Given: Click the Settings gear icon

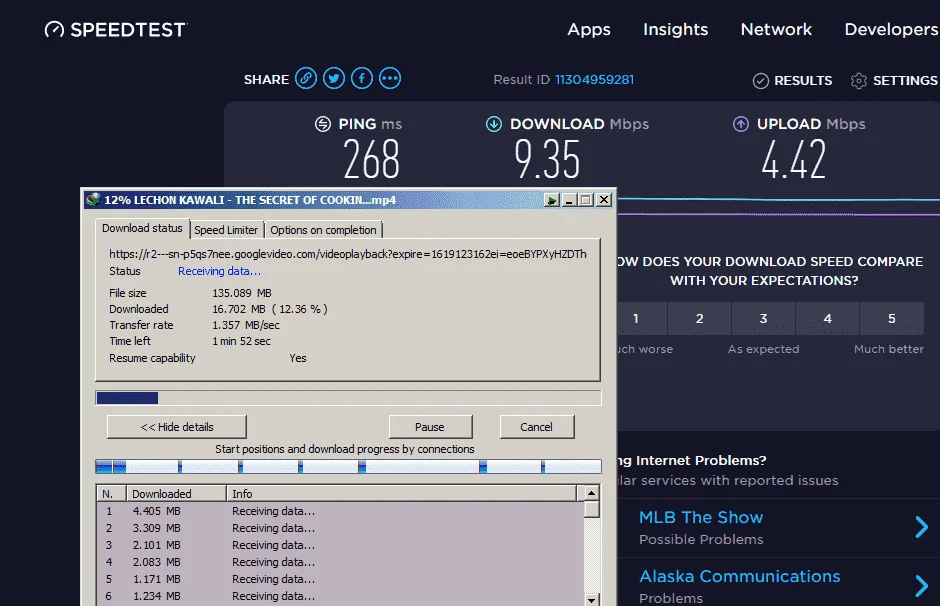Looking at the screenshot, I should coord(859,81).
